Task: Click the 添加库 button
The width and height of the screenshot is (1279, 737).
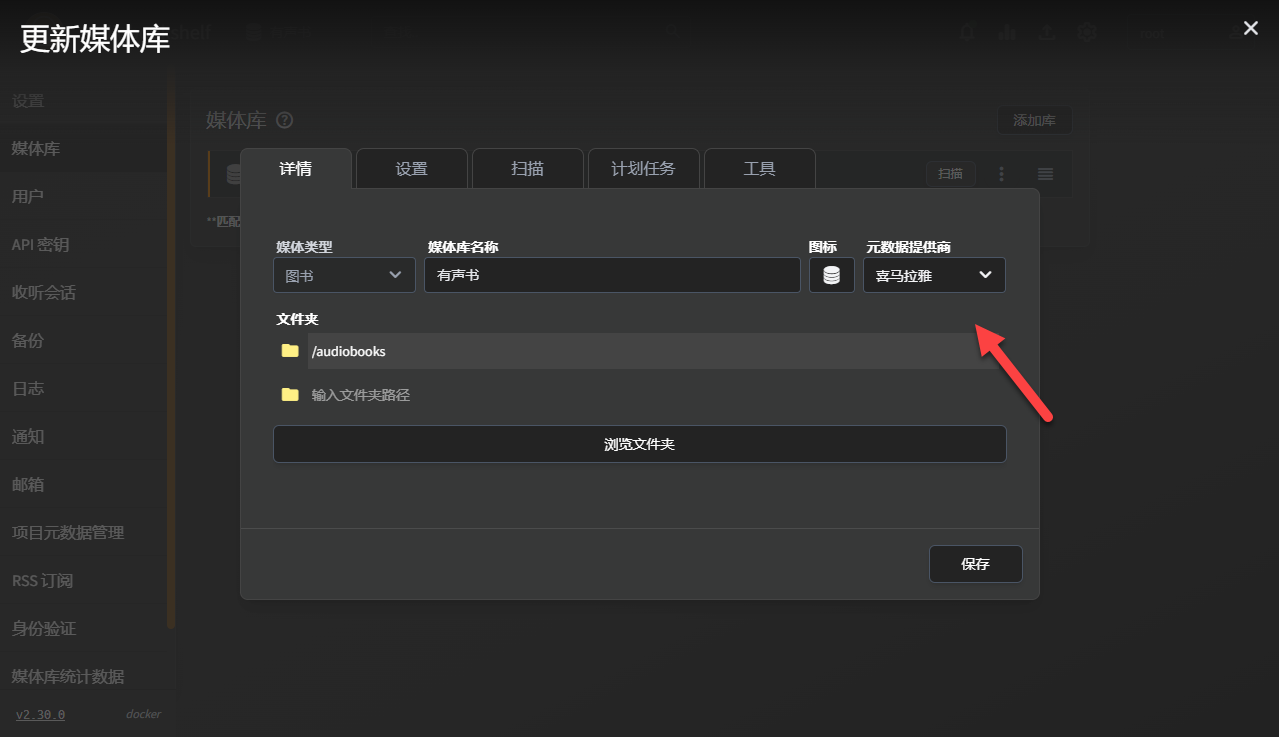Action: point(1035,120)
